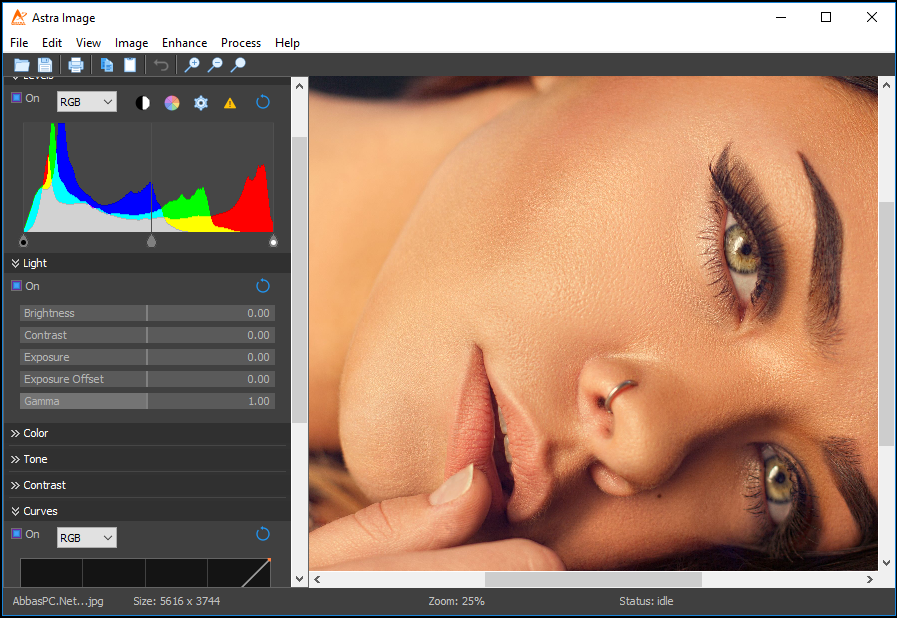Viewport: 897px width, 618px height.
Task: Save the image with the floppy disk icon
Action: [x=45, y=65]
